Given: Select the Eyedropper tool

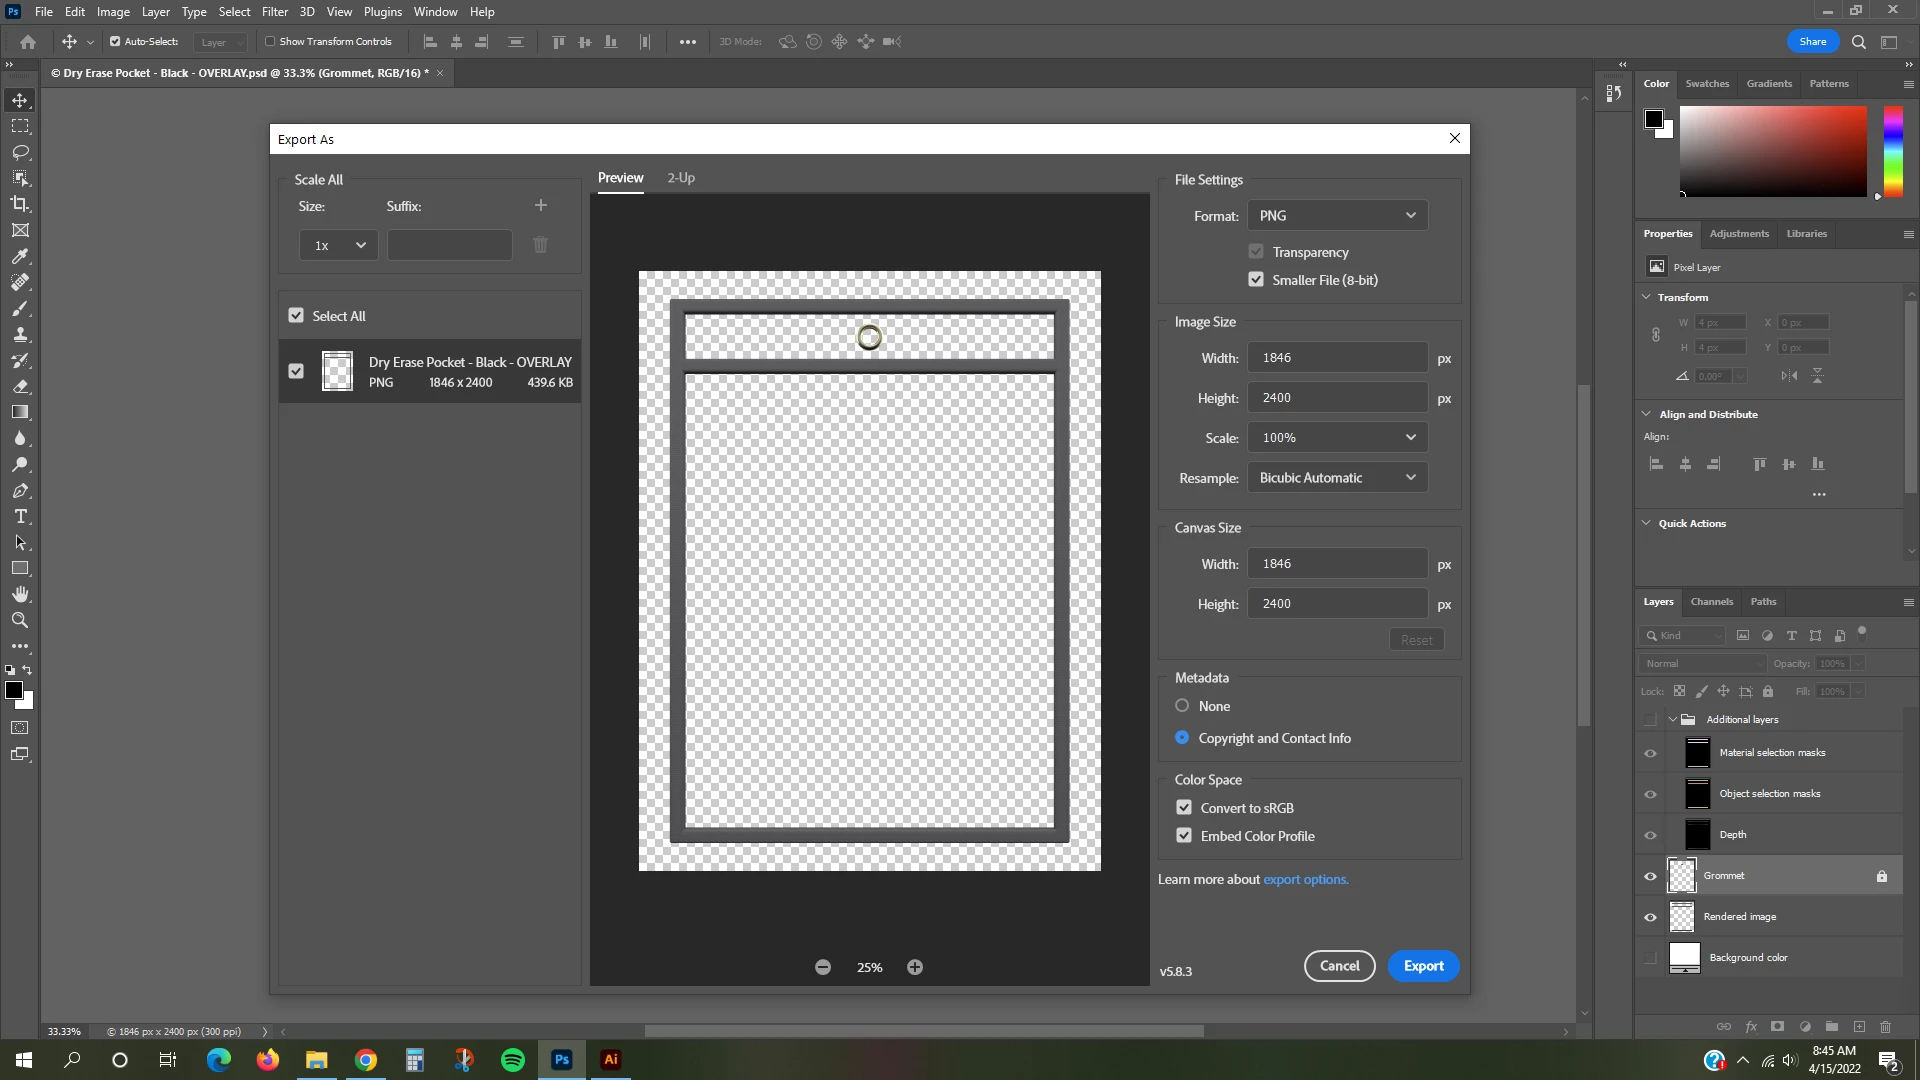Looking at the screenshot, I should 20,256.
